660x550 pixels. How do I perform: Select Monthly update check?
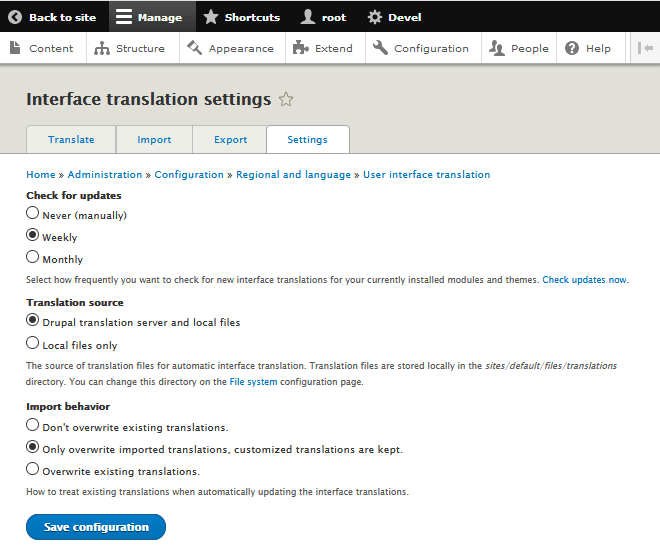coord(32,257)
